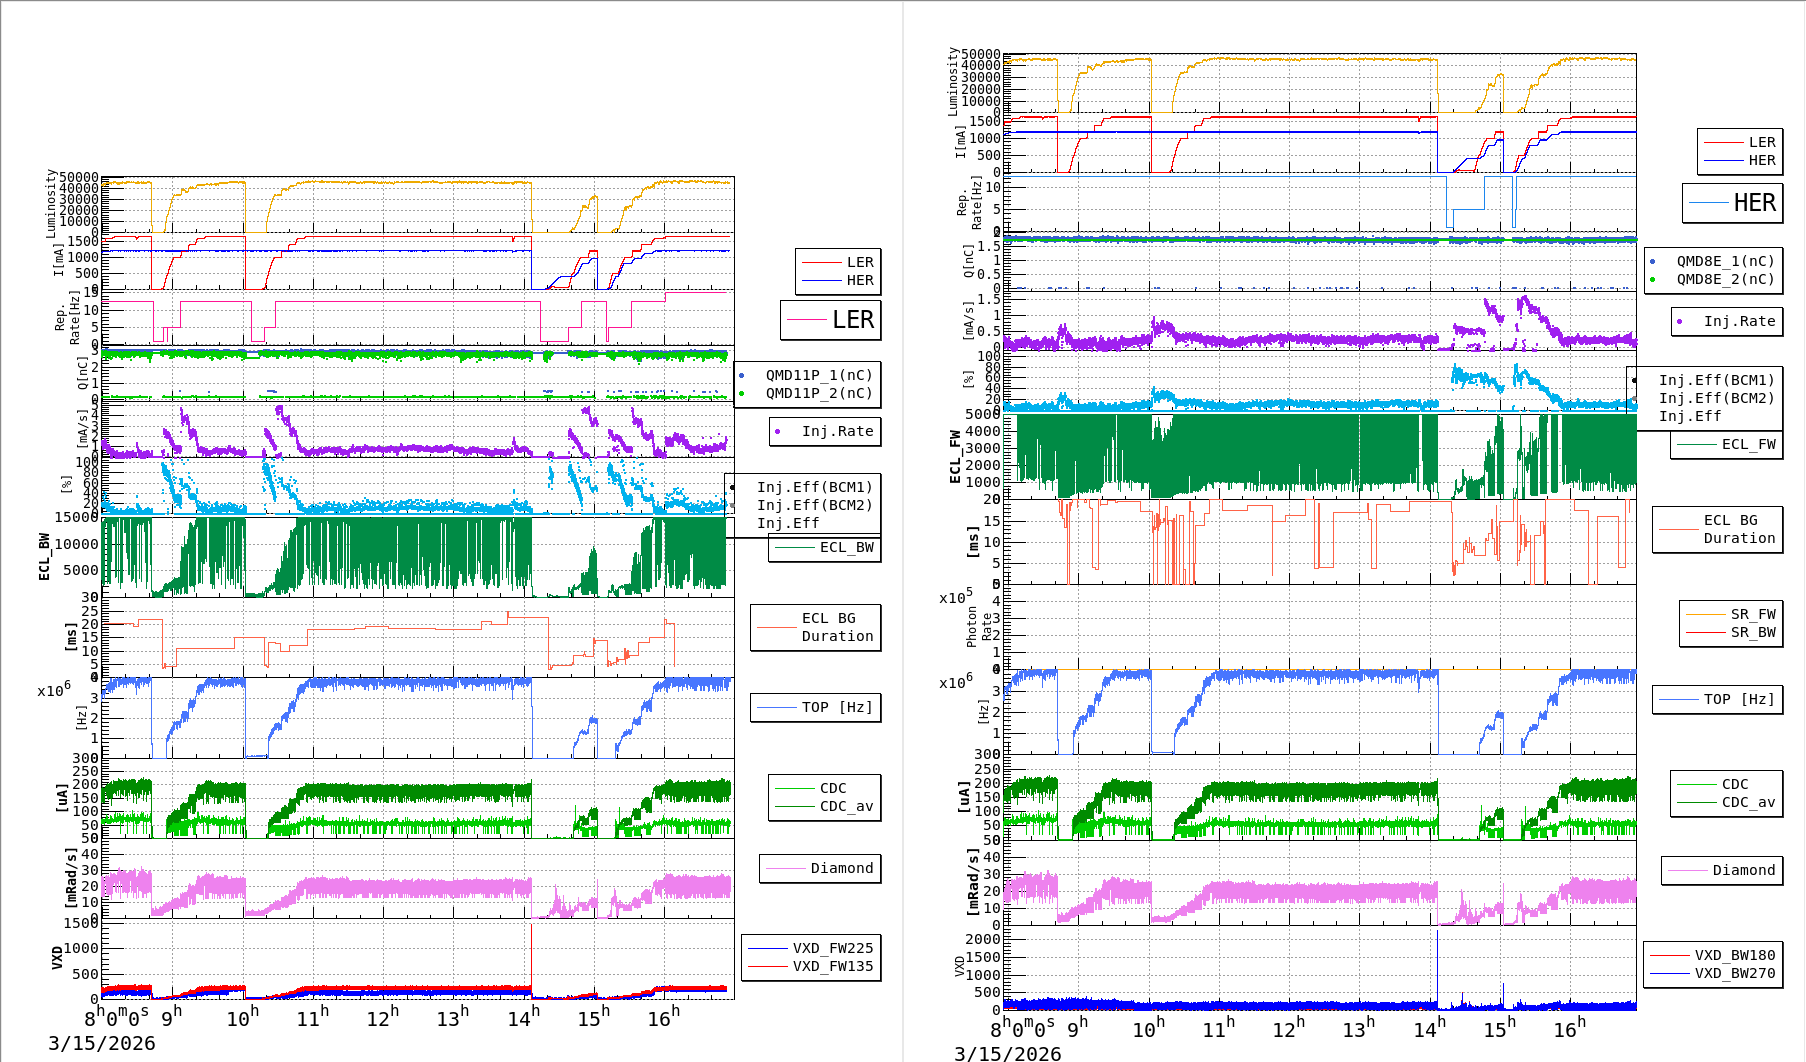1806x1062 pixels.
Task: Click the 12h tick on left time axis
Action: [x=383, y=1018]
